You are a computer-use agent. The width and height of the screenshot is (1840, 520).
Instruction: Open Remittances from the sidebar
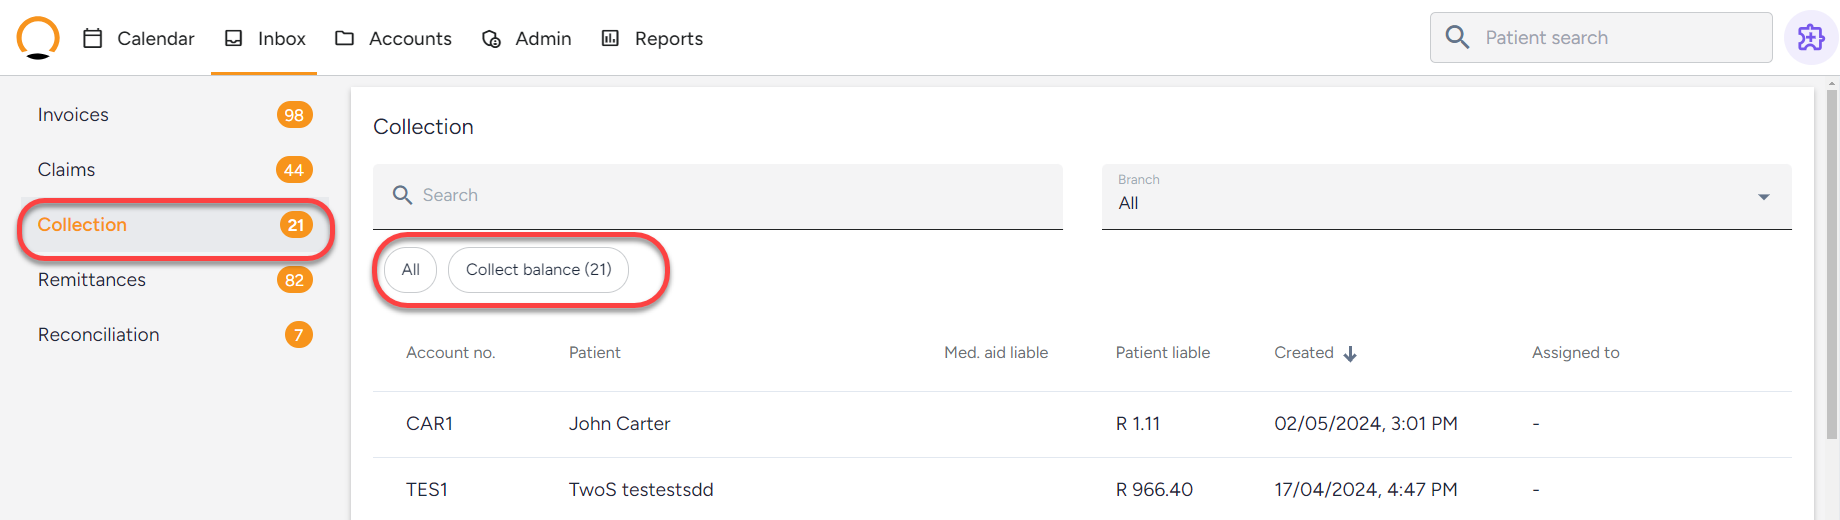174,280
